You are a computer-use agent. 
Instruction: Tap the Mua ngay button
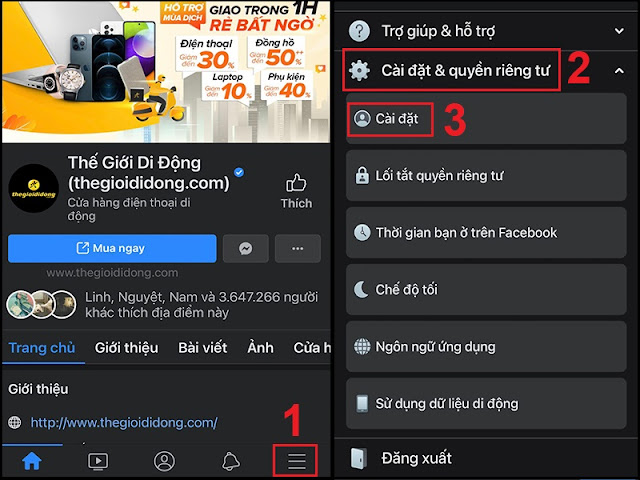pos(112,248)
